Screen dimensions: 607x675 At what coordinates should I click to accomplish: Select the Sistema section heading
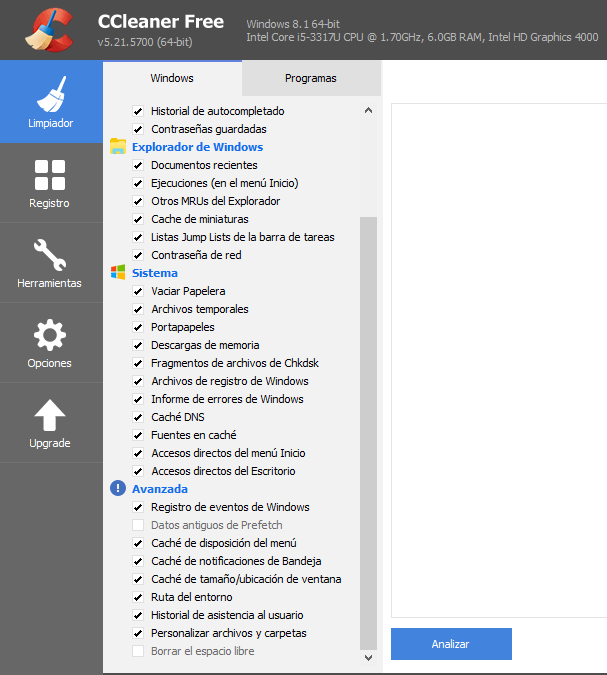(155, 273)
